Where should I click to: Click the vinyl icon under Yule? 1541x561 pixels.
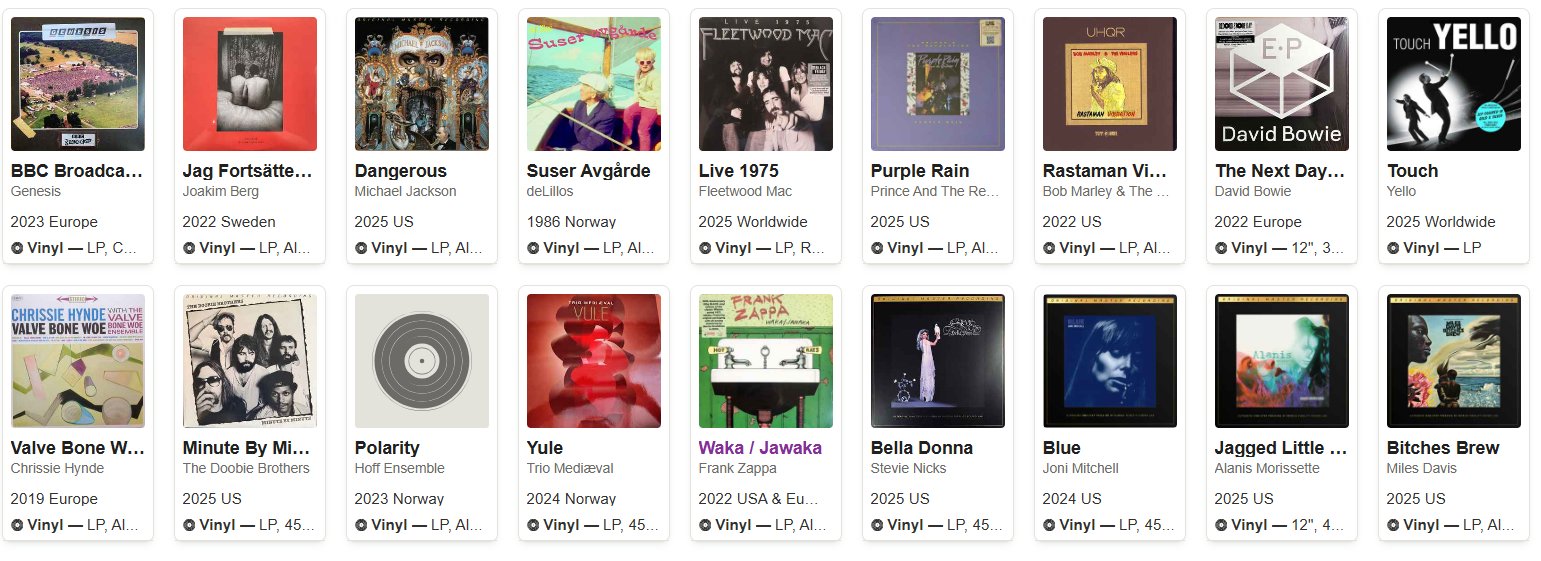click(533, 525)
